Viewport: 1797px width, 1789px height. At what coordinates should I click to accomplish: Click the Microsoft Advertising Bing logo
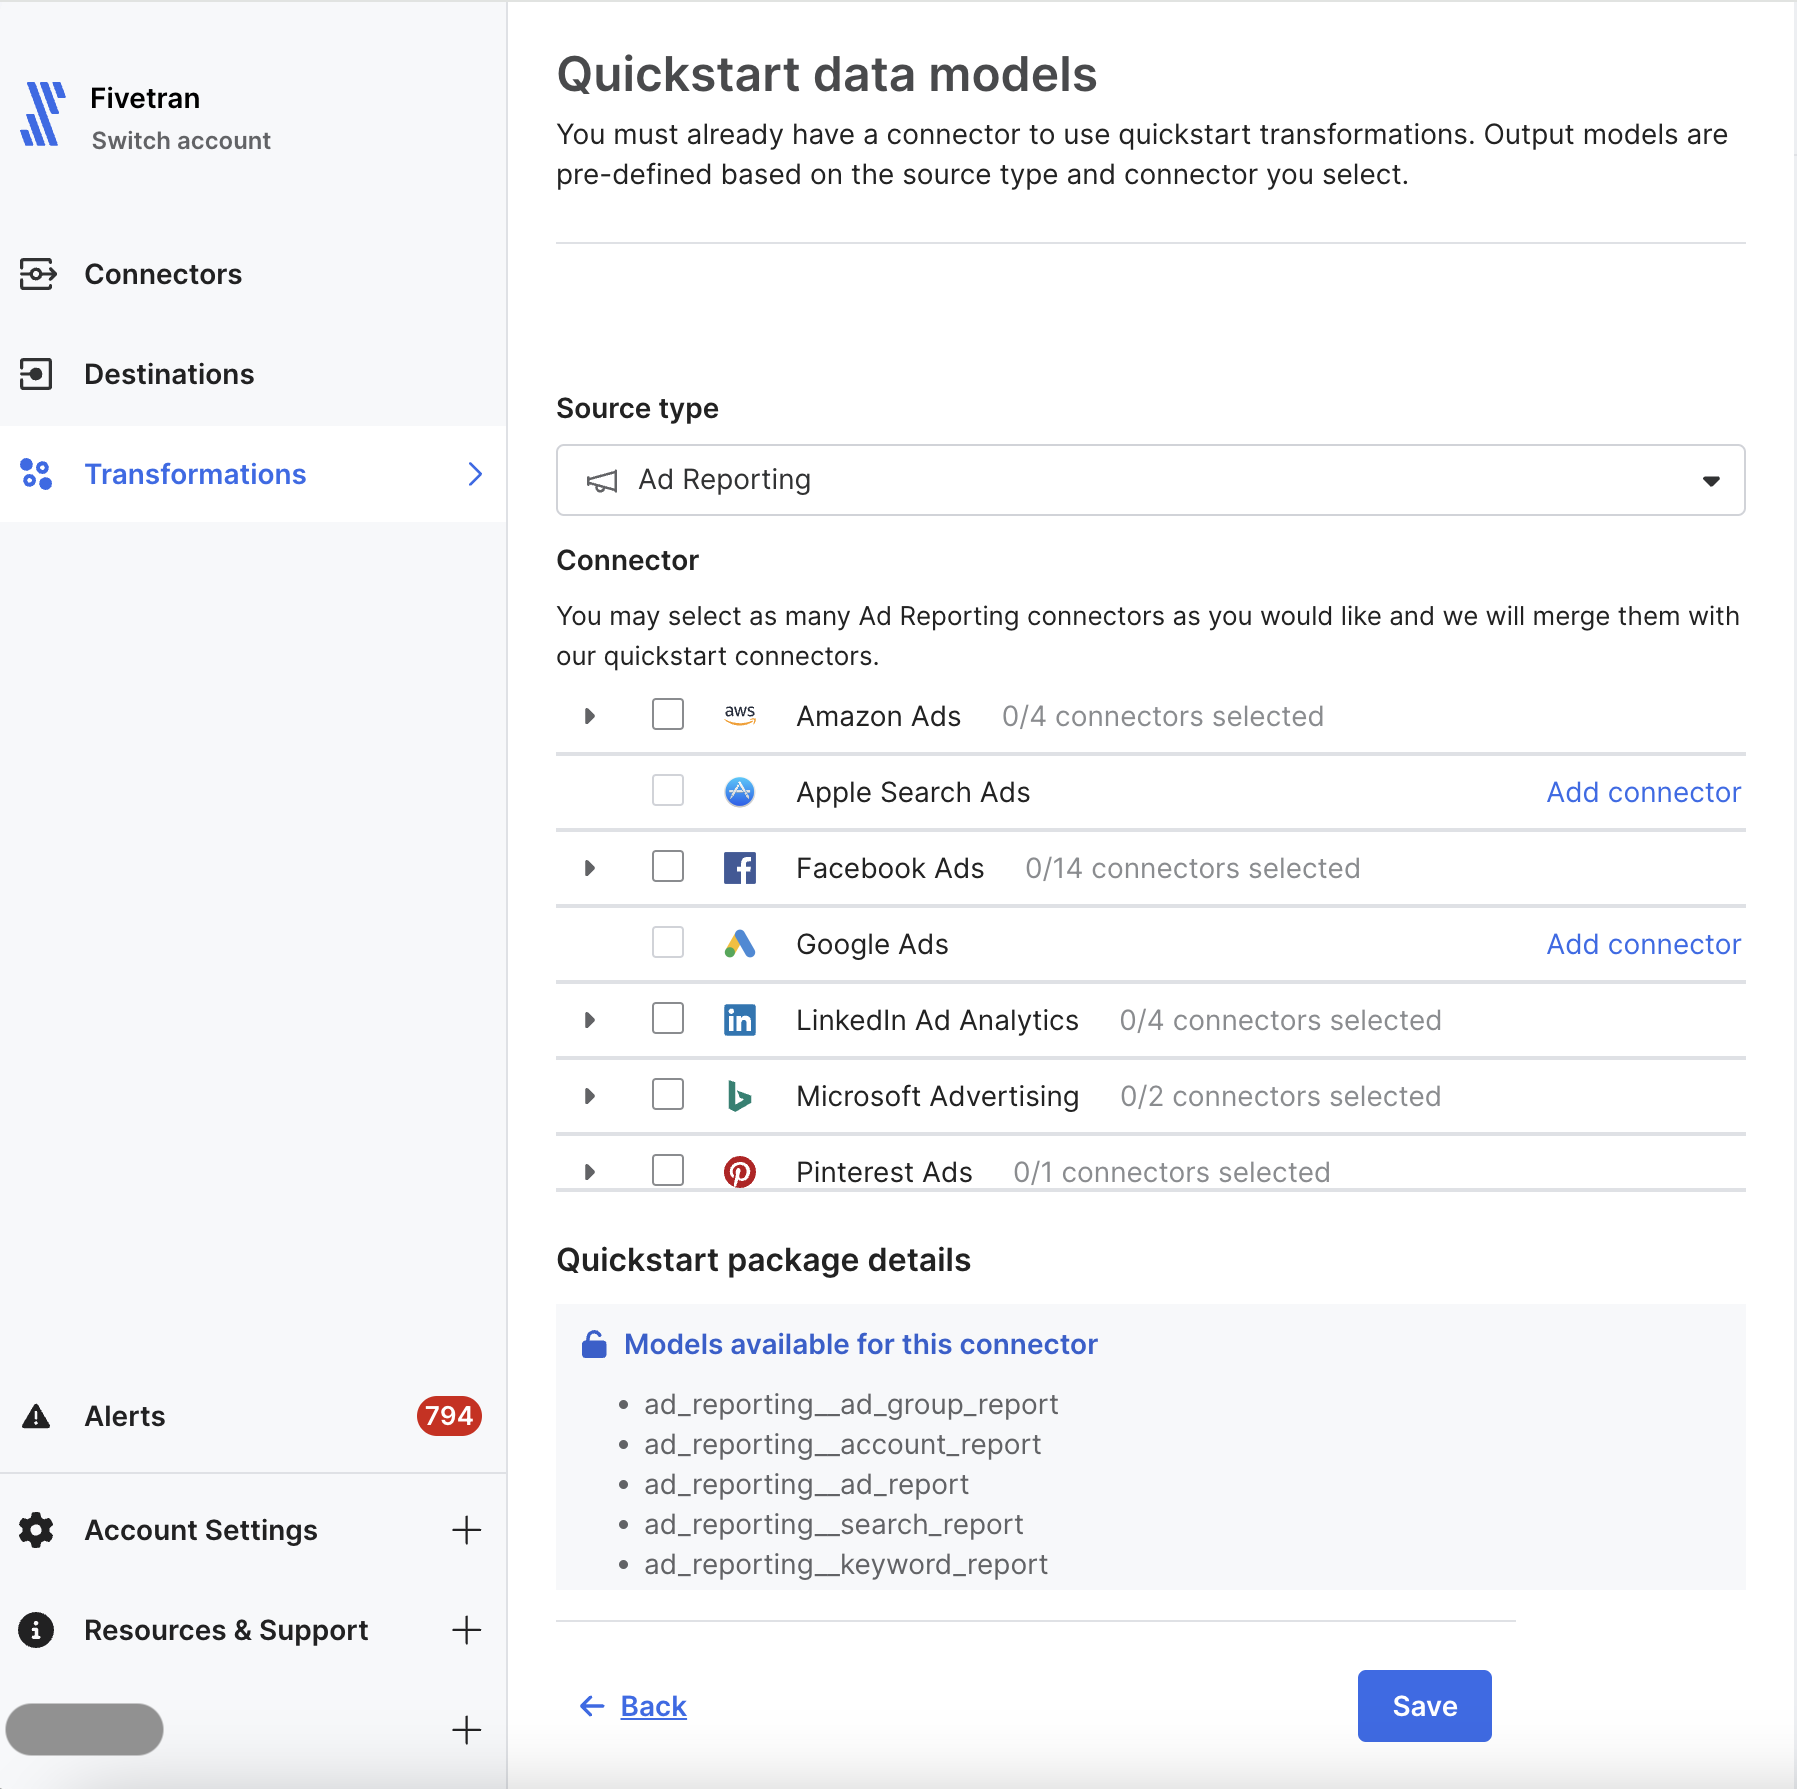(x=740, y=1096)
